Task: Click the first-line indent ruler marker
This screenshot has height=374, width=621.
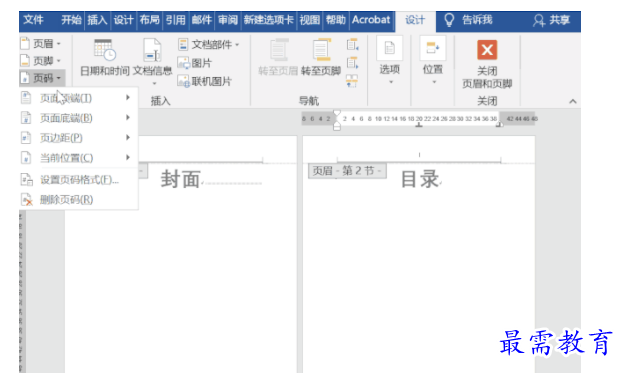Action: tap(337, 113)
